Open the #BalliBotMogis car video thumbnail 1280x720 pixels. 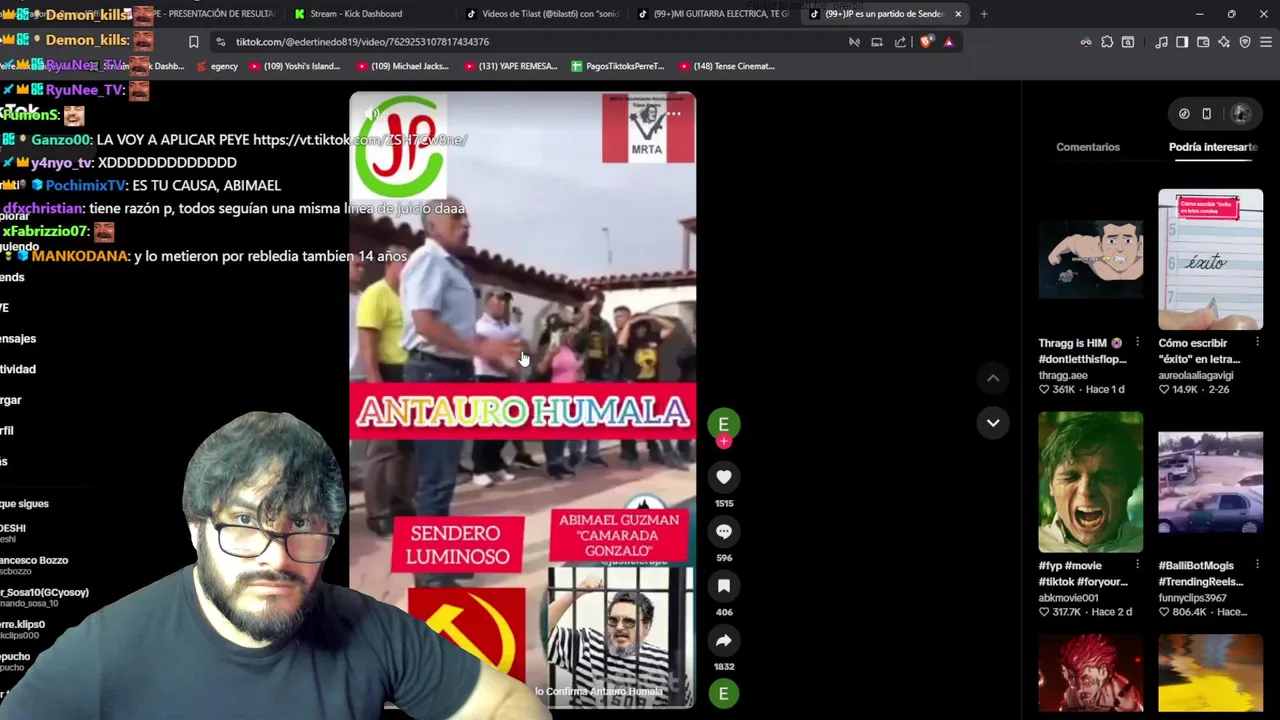pyautogui.click(x=1210, y=482)
